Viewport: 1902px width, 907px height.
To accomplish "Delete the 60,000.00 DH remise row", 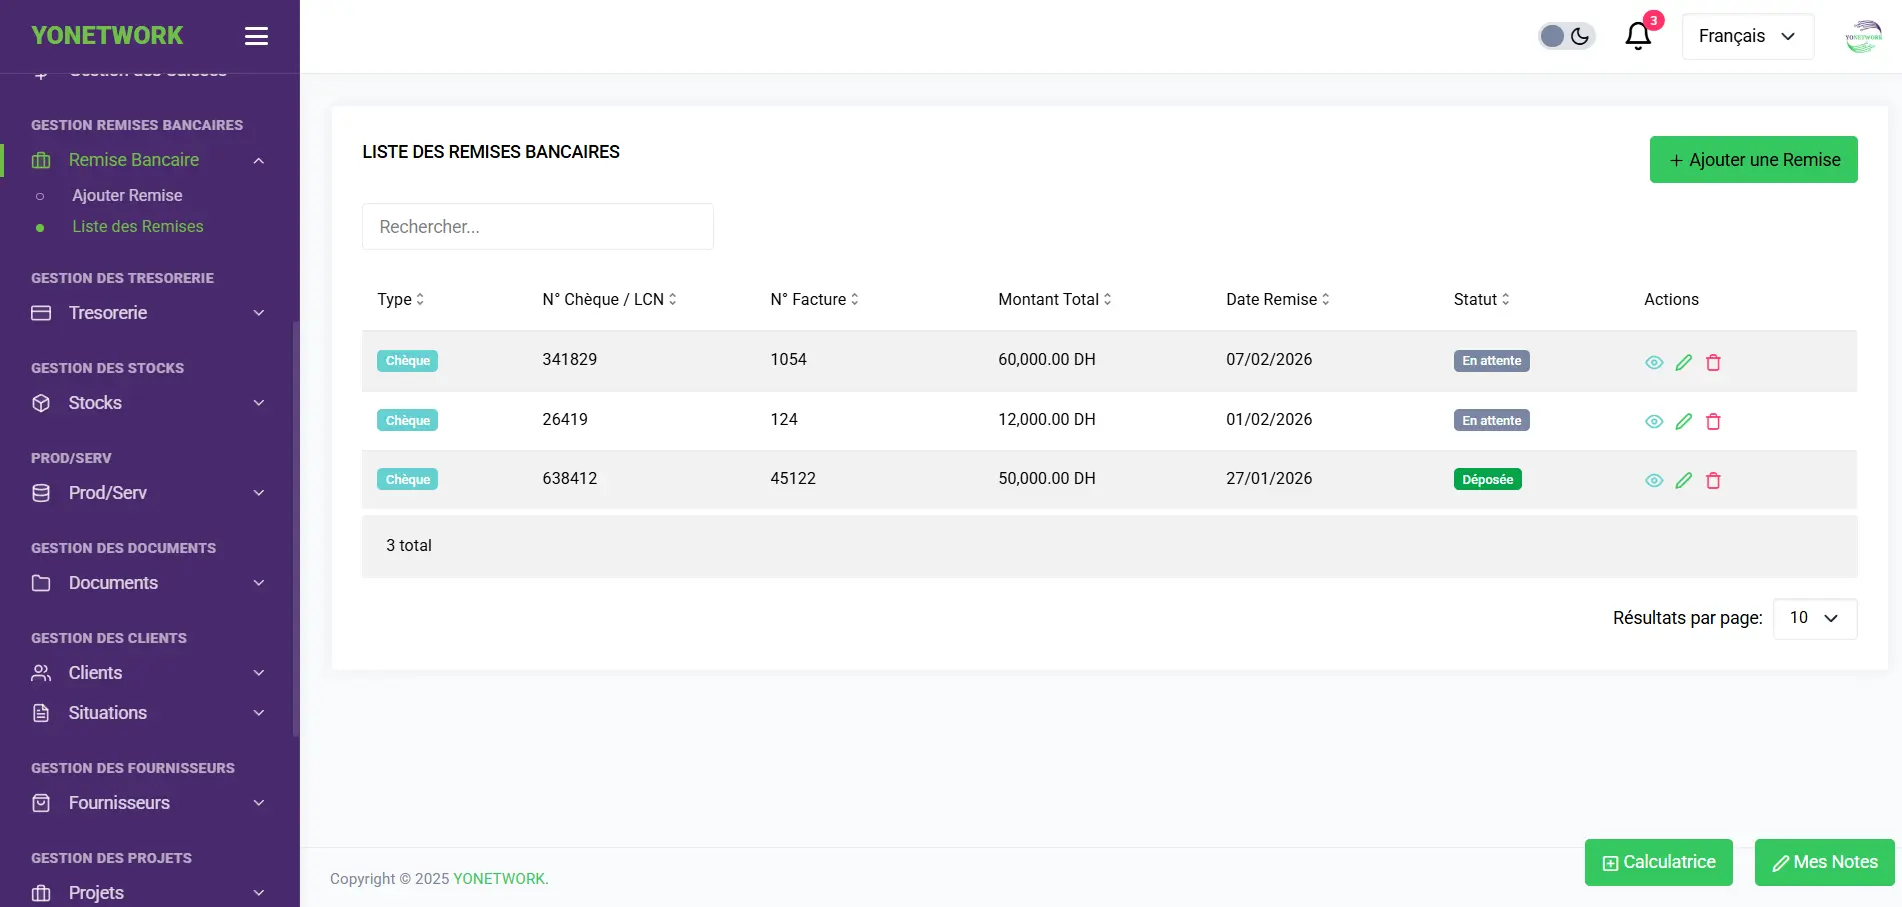I will (1713, 362).
